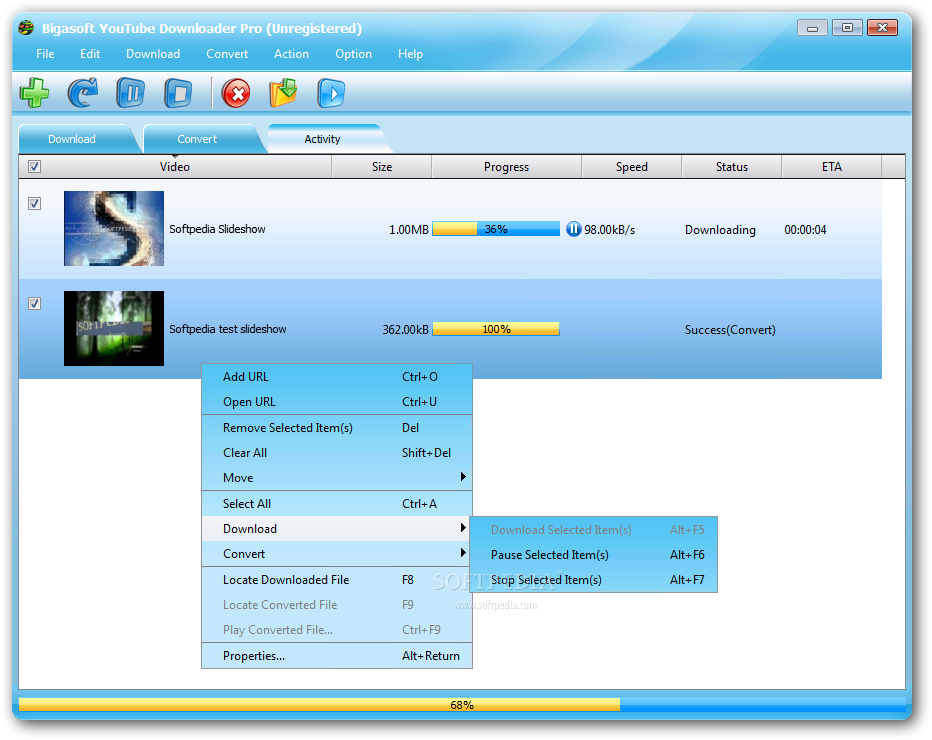932x740 pixels.
Task: Sort by the ETA column header
Action: [832, 166]
